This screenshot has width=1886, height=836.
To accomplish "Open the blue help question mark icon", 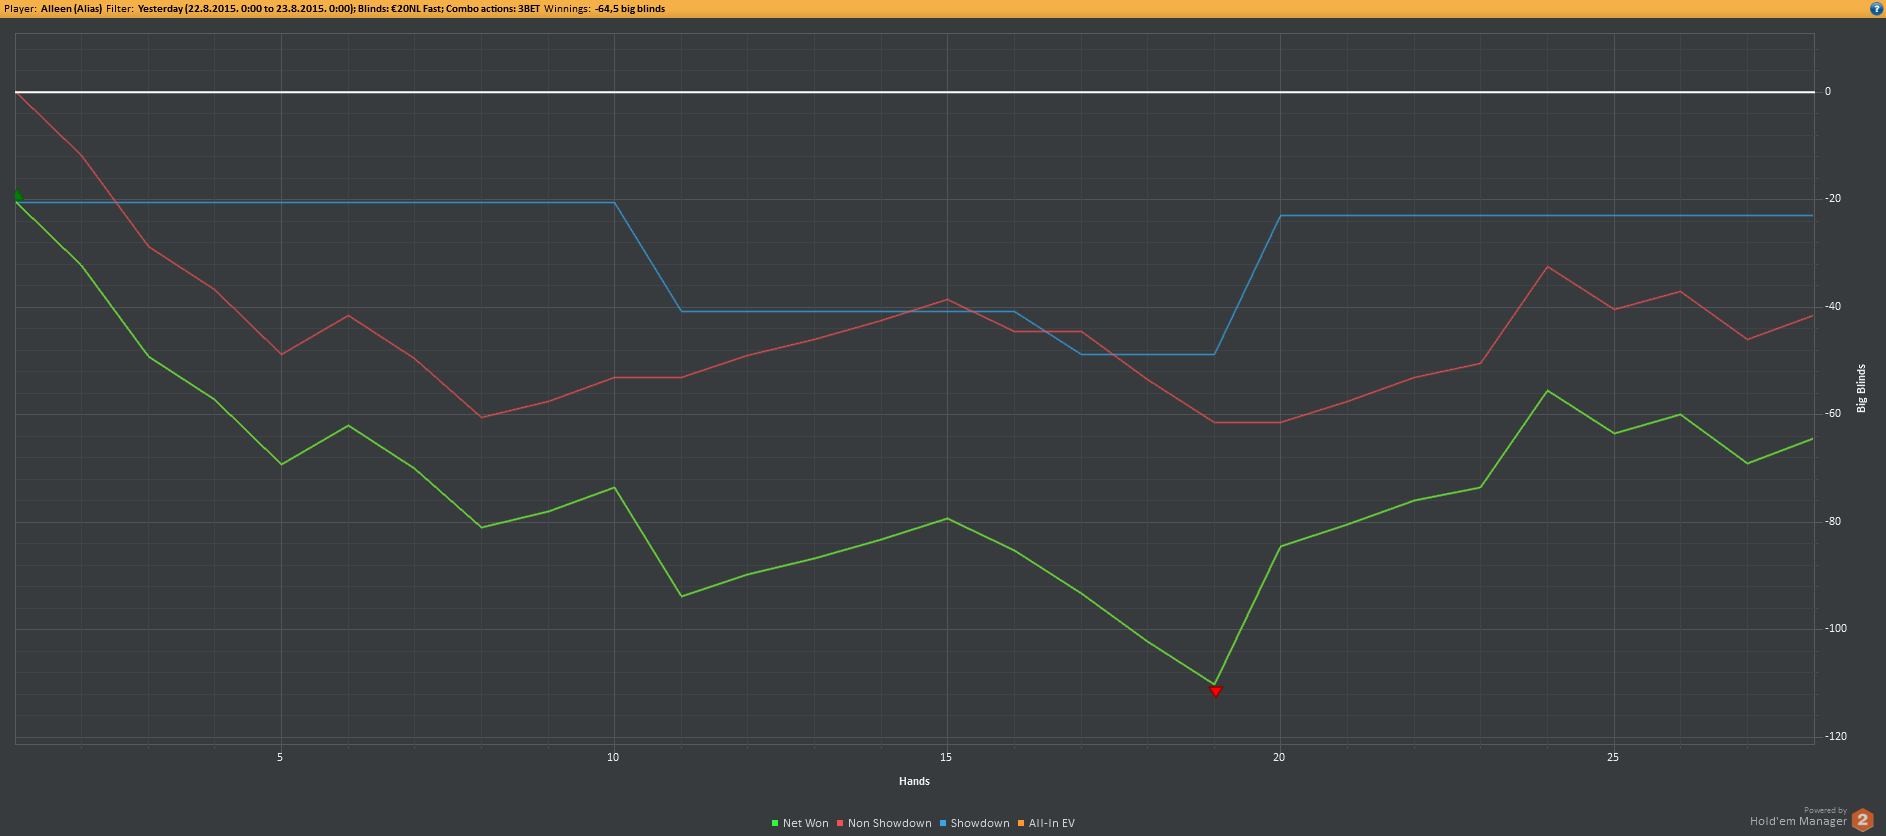I will tap(1876, 8).
